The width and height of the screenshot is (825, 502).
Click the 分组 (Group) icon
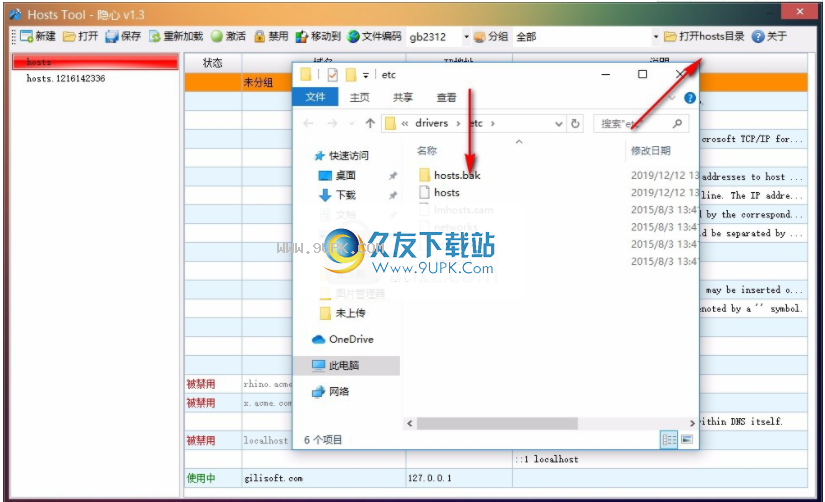(x=479, y=36)
